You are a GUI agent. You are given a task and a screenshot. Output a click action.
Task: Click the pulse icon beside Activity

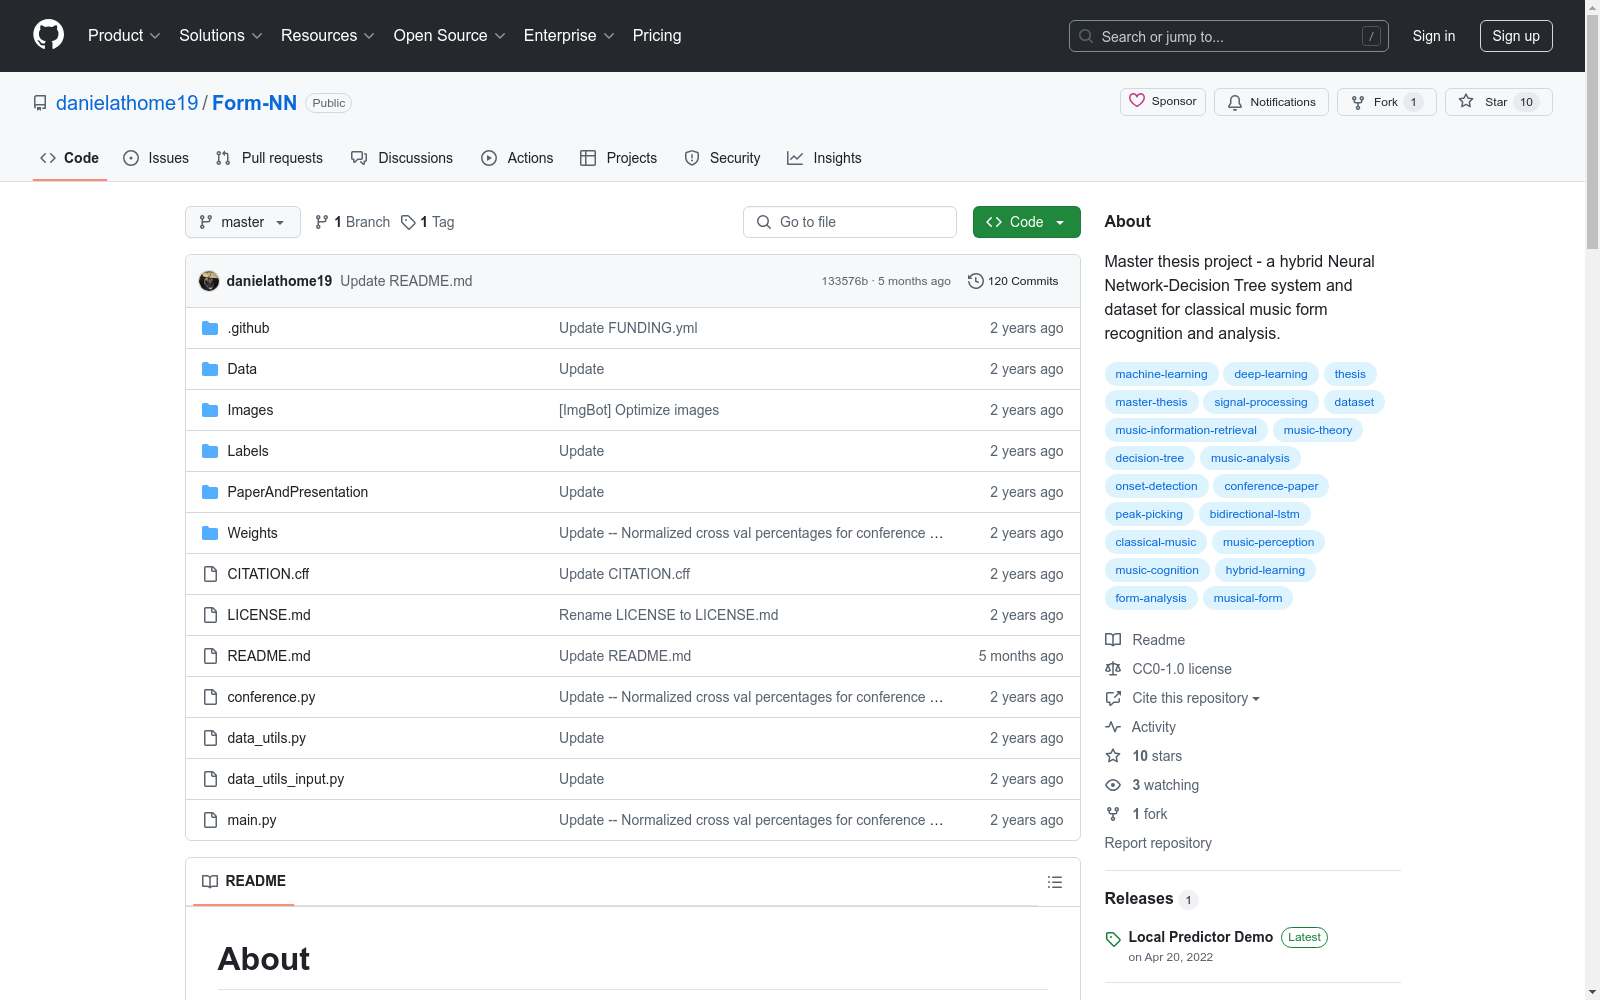click(x=1113, y=727)
